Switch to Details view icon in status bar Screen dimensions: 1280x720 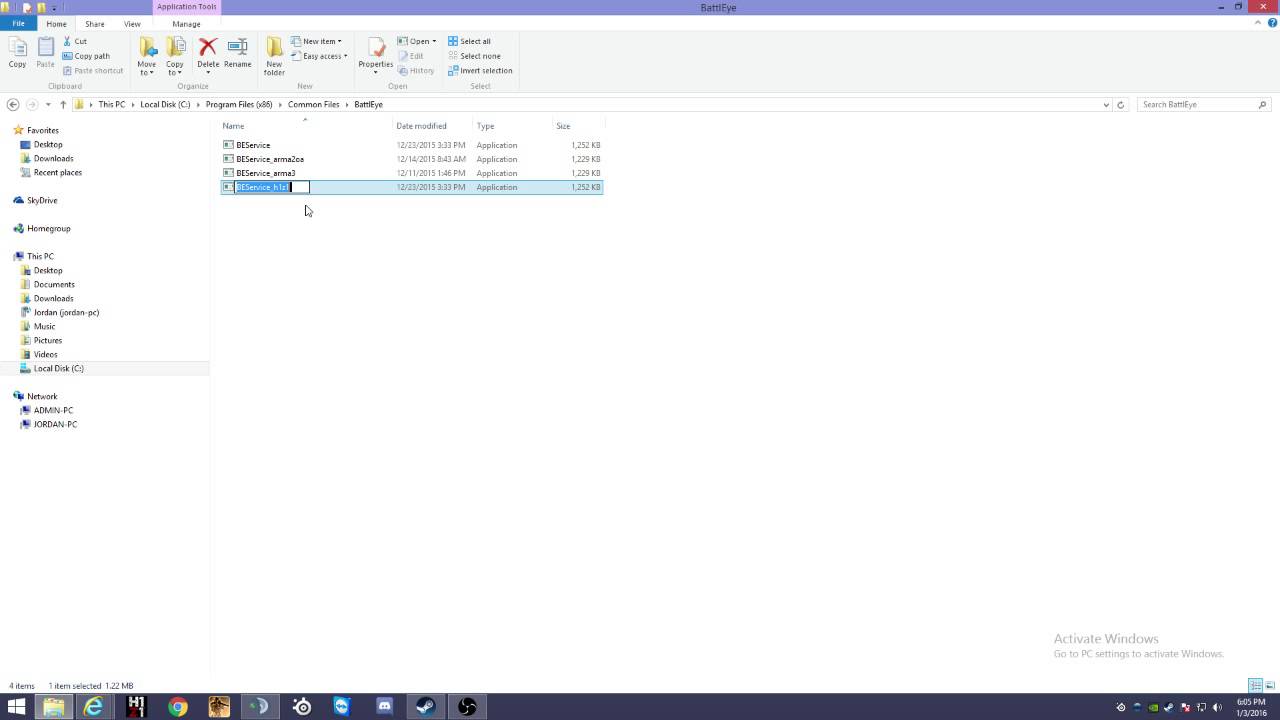[x=1255, y=685]
